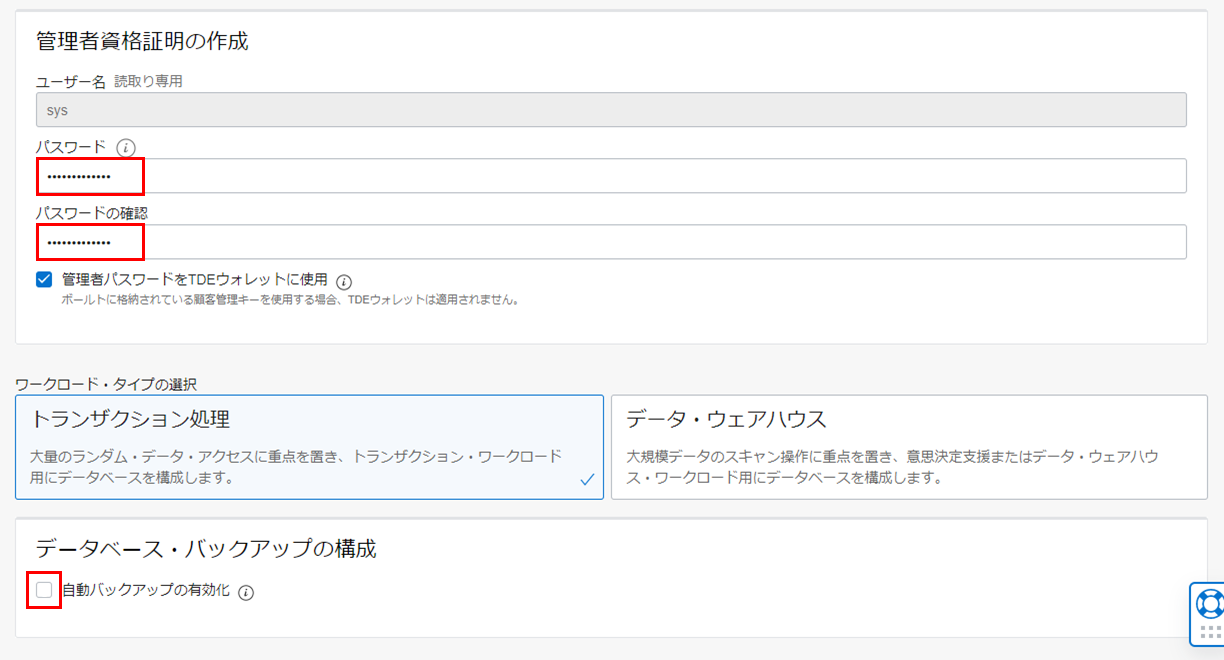Click the blue checkmark on トランザクション処理 card

pos(588,480)
